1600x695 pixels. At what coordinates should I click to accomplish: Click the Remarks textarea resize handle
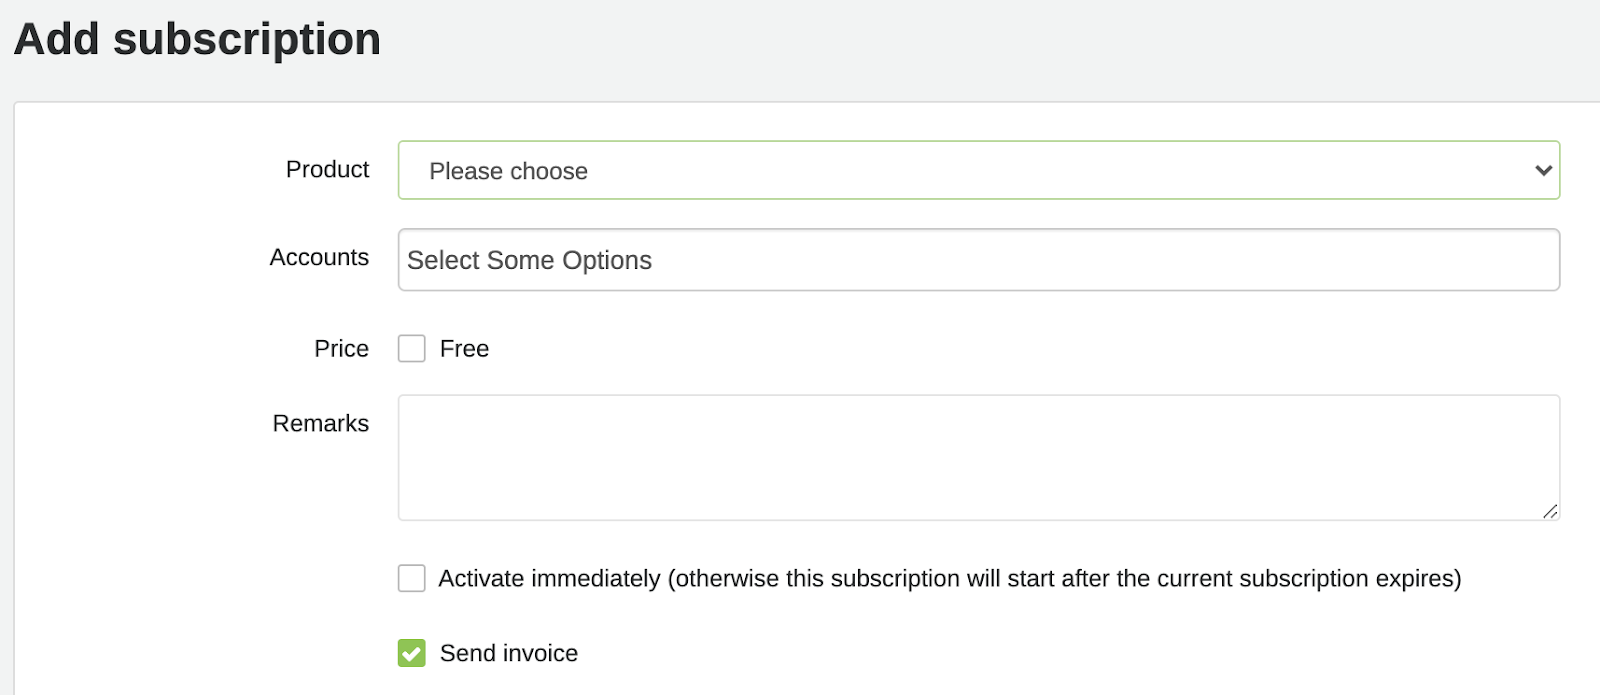1550,511
